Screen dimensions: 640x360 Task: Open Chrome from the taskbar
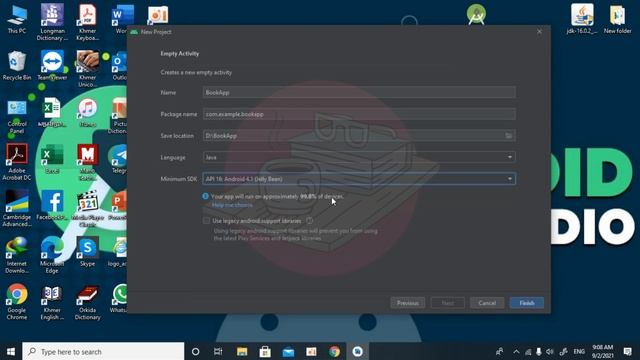334,351
